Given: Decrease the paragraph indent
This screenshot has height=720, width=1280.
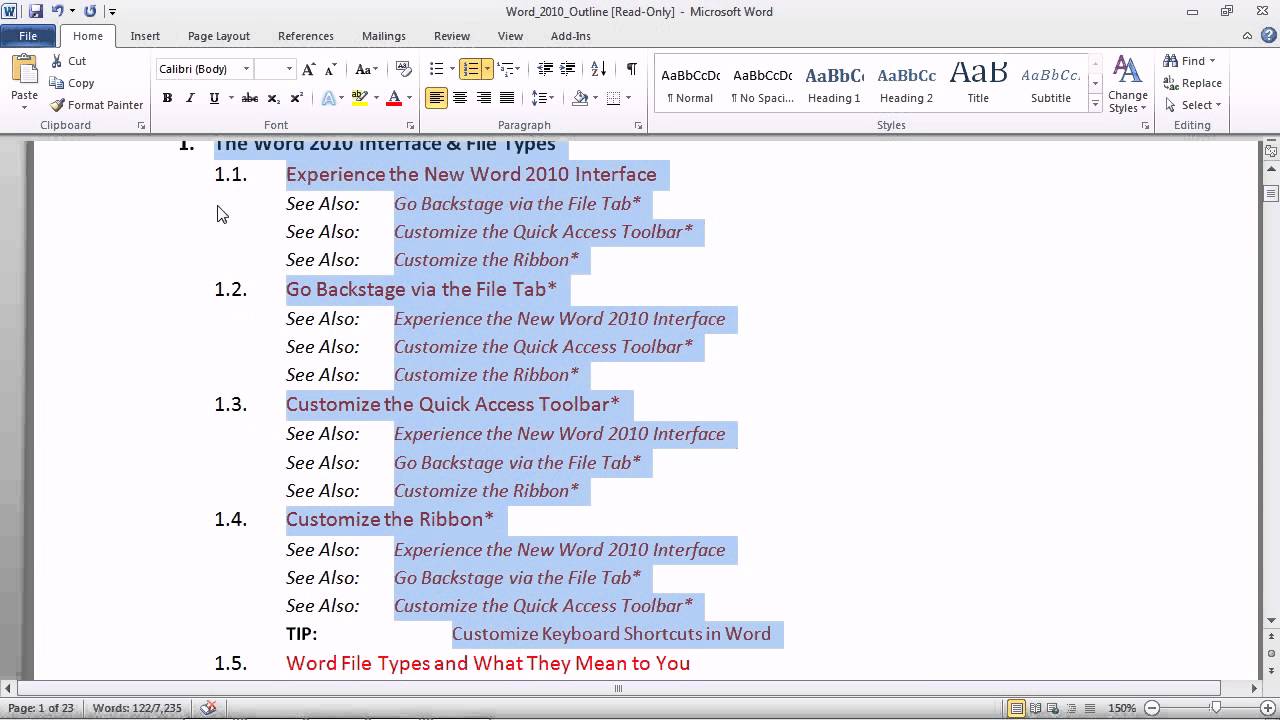Looking at the screenshot, I should pyautogui.click(x=545, y=69).
